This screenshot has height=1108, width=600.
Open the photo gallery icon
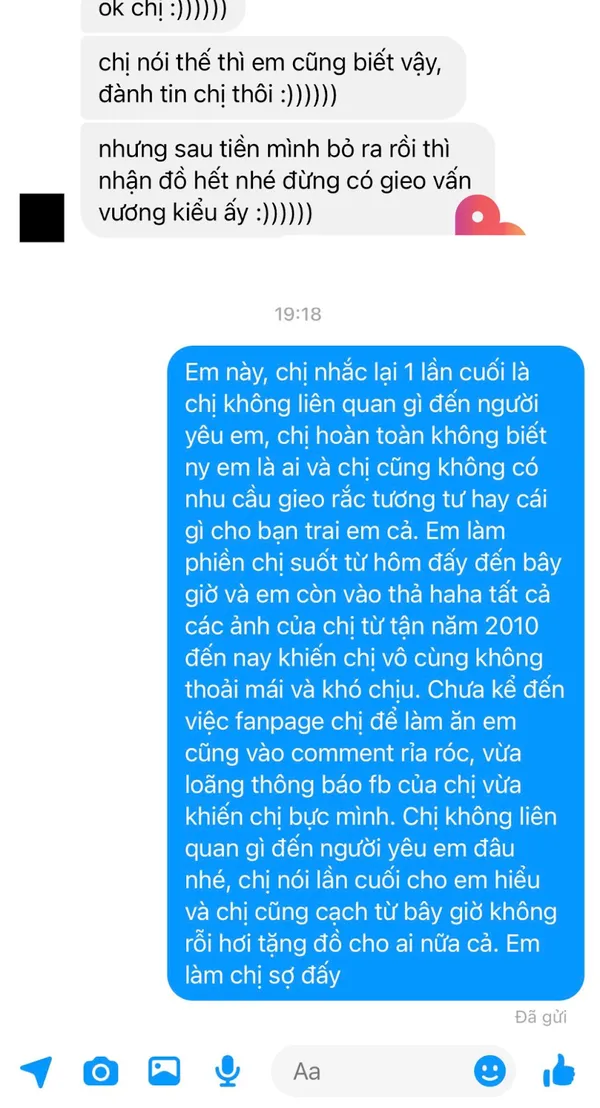tap(164, 1071)
